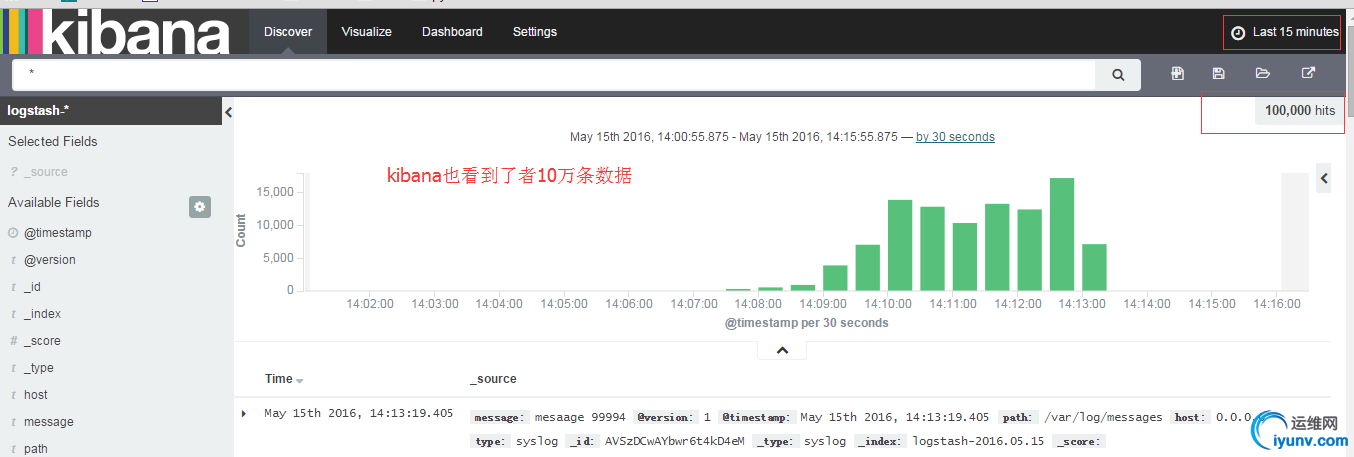Click the tallest histogram bar near 14:12:30
1354x457 pixels.
[1062, 234]
